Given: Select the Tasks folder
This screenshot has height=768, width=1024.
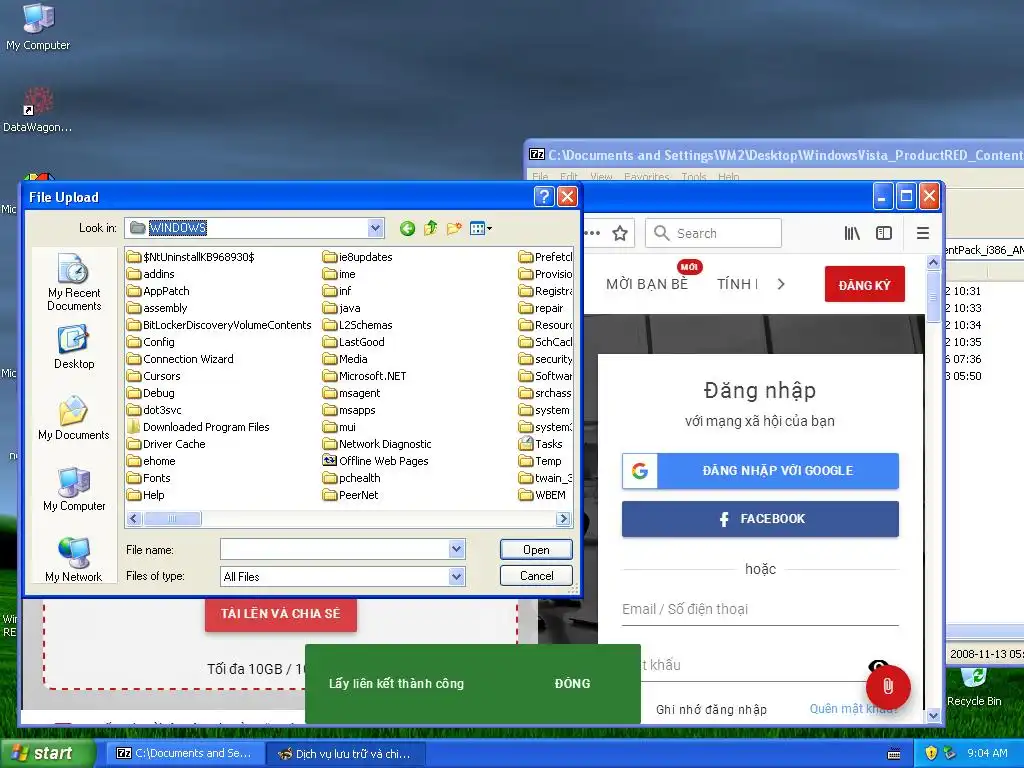Looking at the screenshot, I should 541,444.
